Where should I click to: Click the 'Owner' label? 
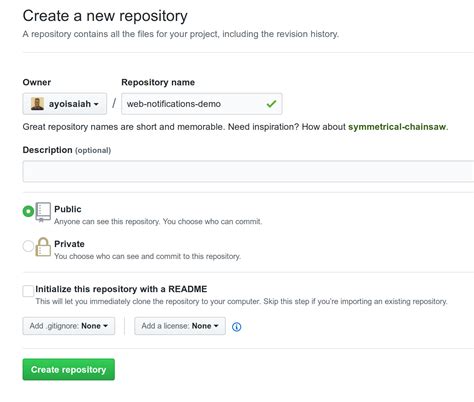click(37, 82)
